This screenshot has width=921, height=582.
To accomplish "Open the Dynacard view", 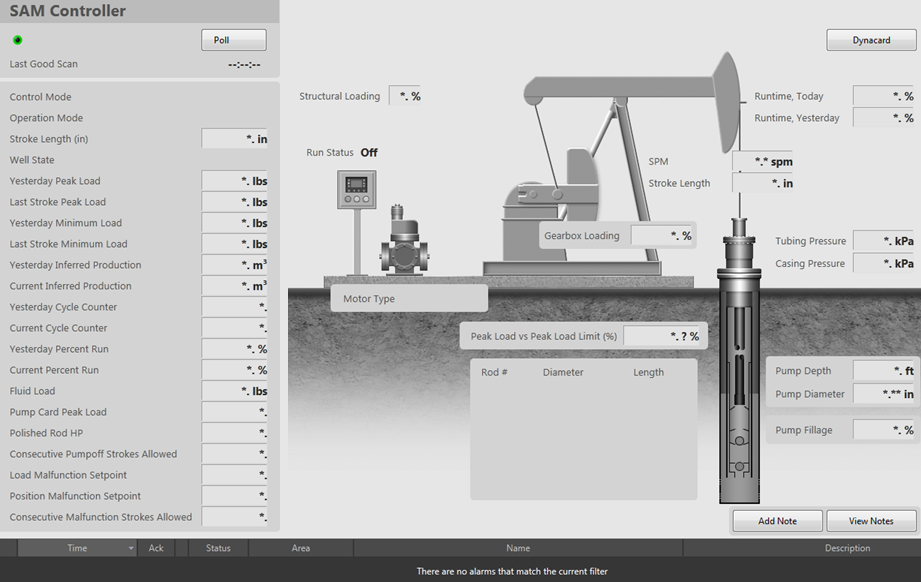I will [870, 40].
